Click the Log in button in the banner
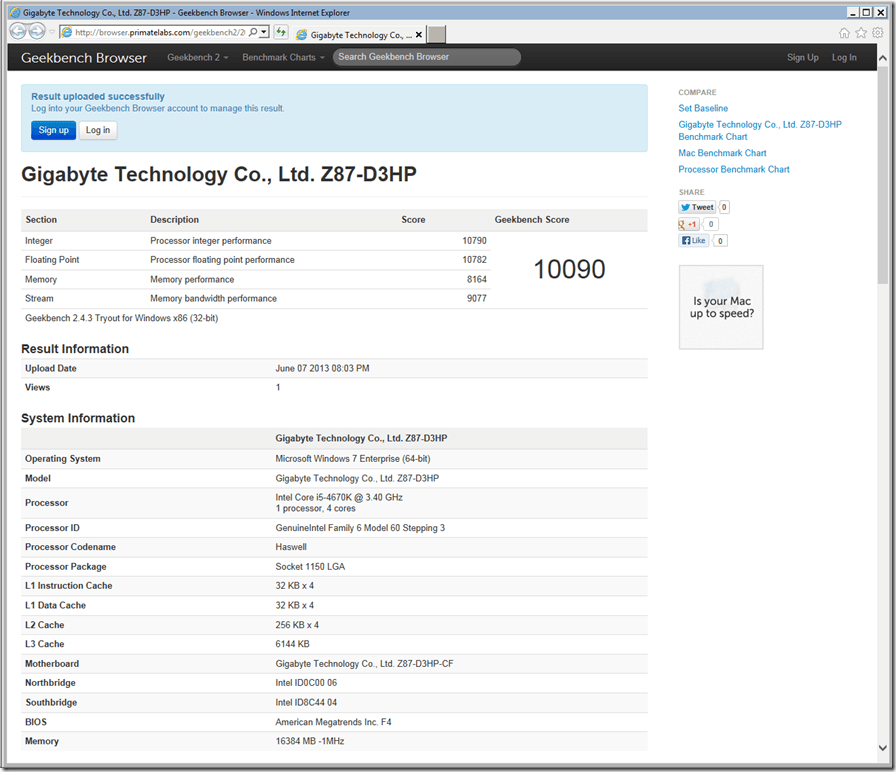This screenshot has width=896, height=772. (98, 130)
